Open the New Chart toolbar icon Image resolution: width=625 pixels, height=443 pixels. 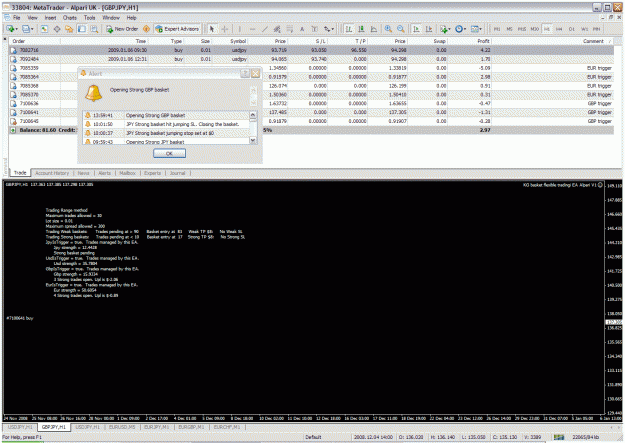(10, 29)
